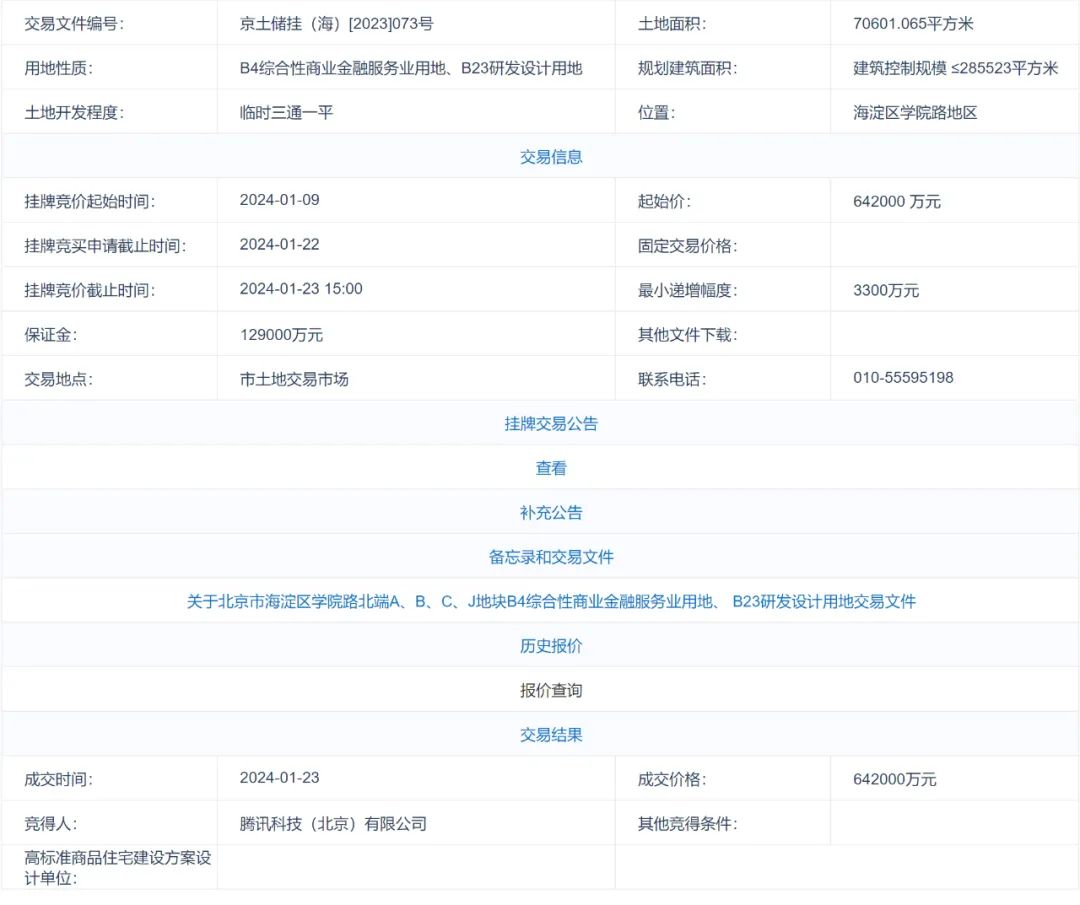1080x905 pixels.
Task: Click the 临时三通一平 value
Action: point(287,113)
